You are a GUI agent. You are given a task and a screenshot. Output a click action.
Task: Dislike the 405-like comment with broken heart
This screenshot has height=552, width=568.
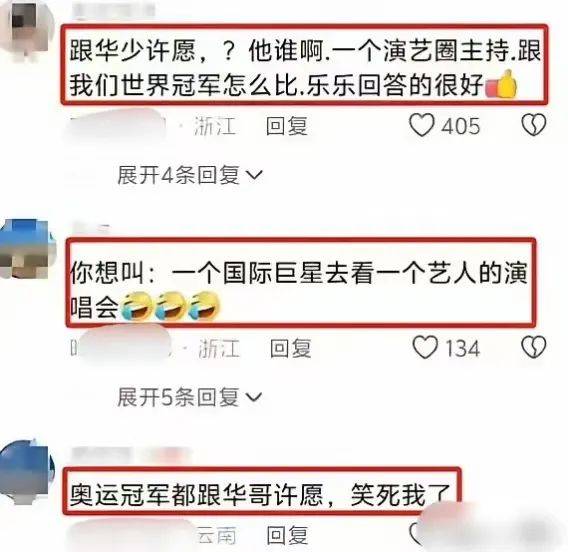tap(534, 125)
